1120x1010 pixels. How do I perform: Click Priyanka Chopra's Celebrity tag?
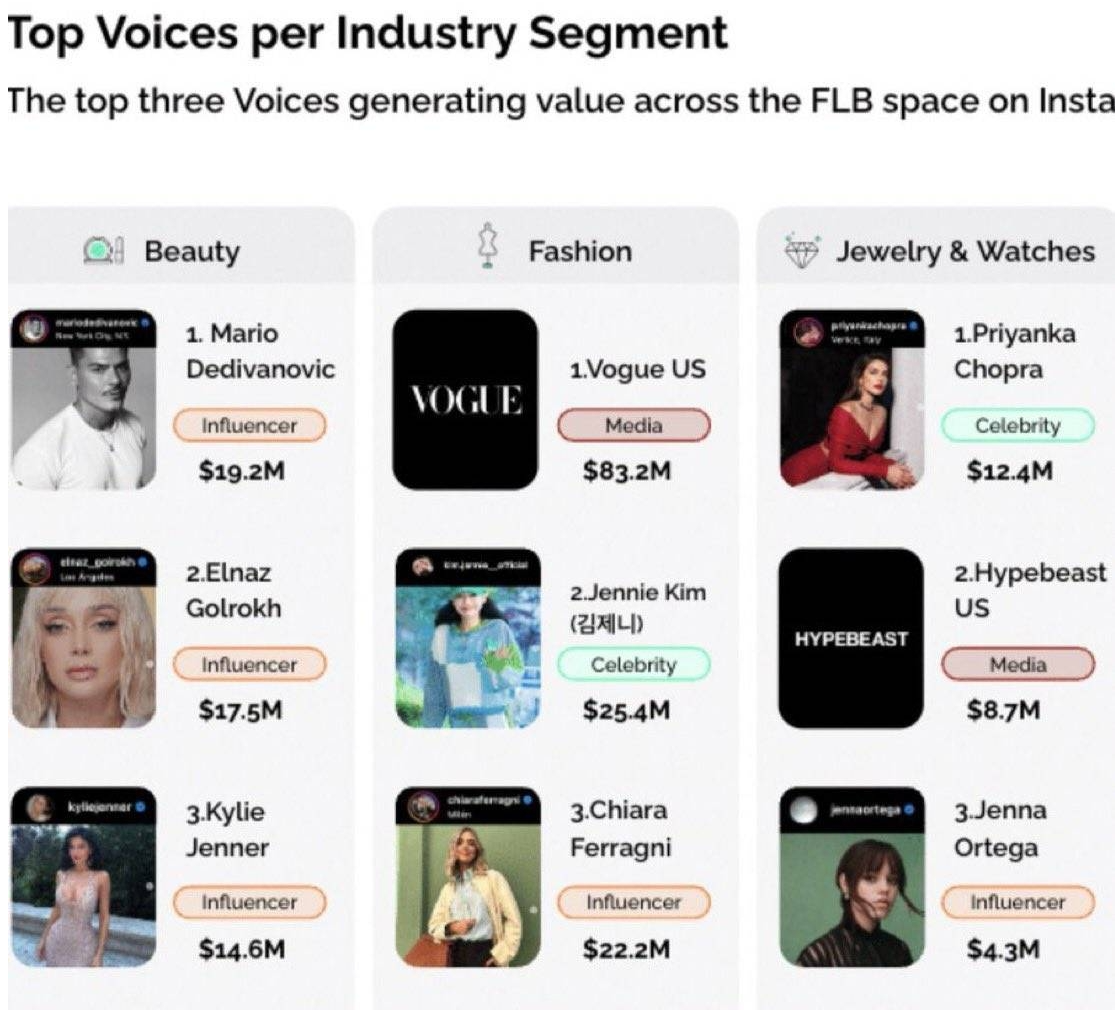point(1018,426)
